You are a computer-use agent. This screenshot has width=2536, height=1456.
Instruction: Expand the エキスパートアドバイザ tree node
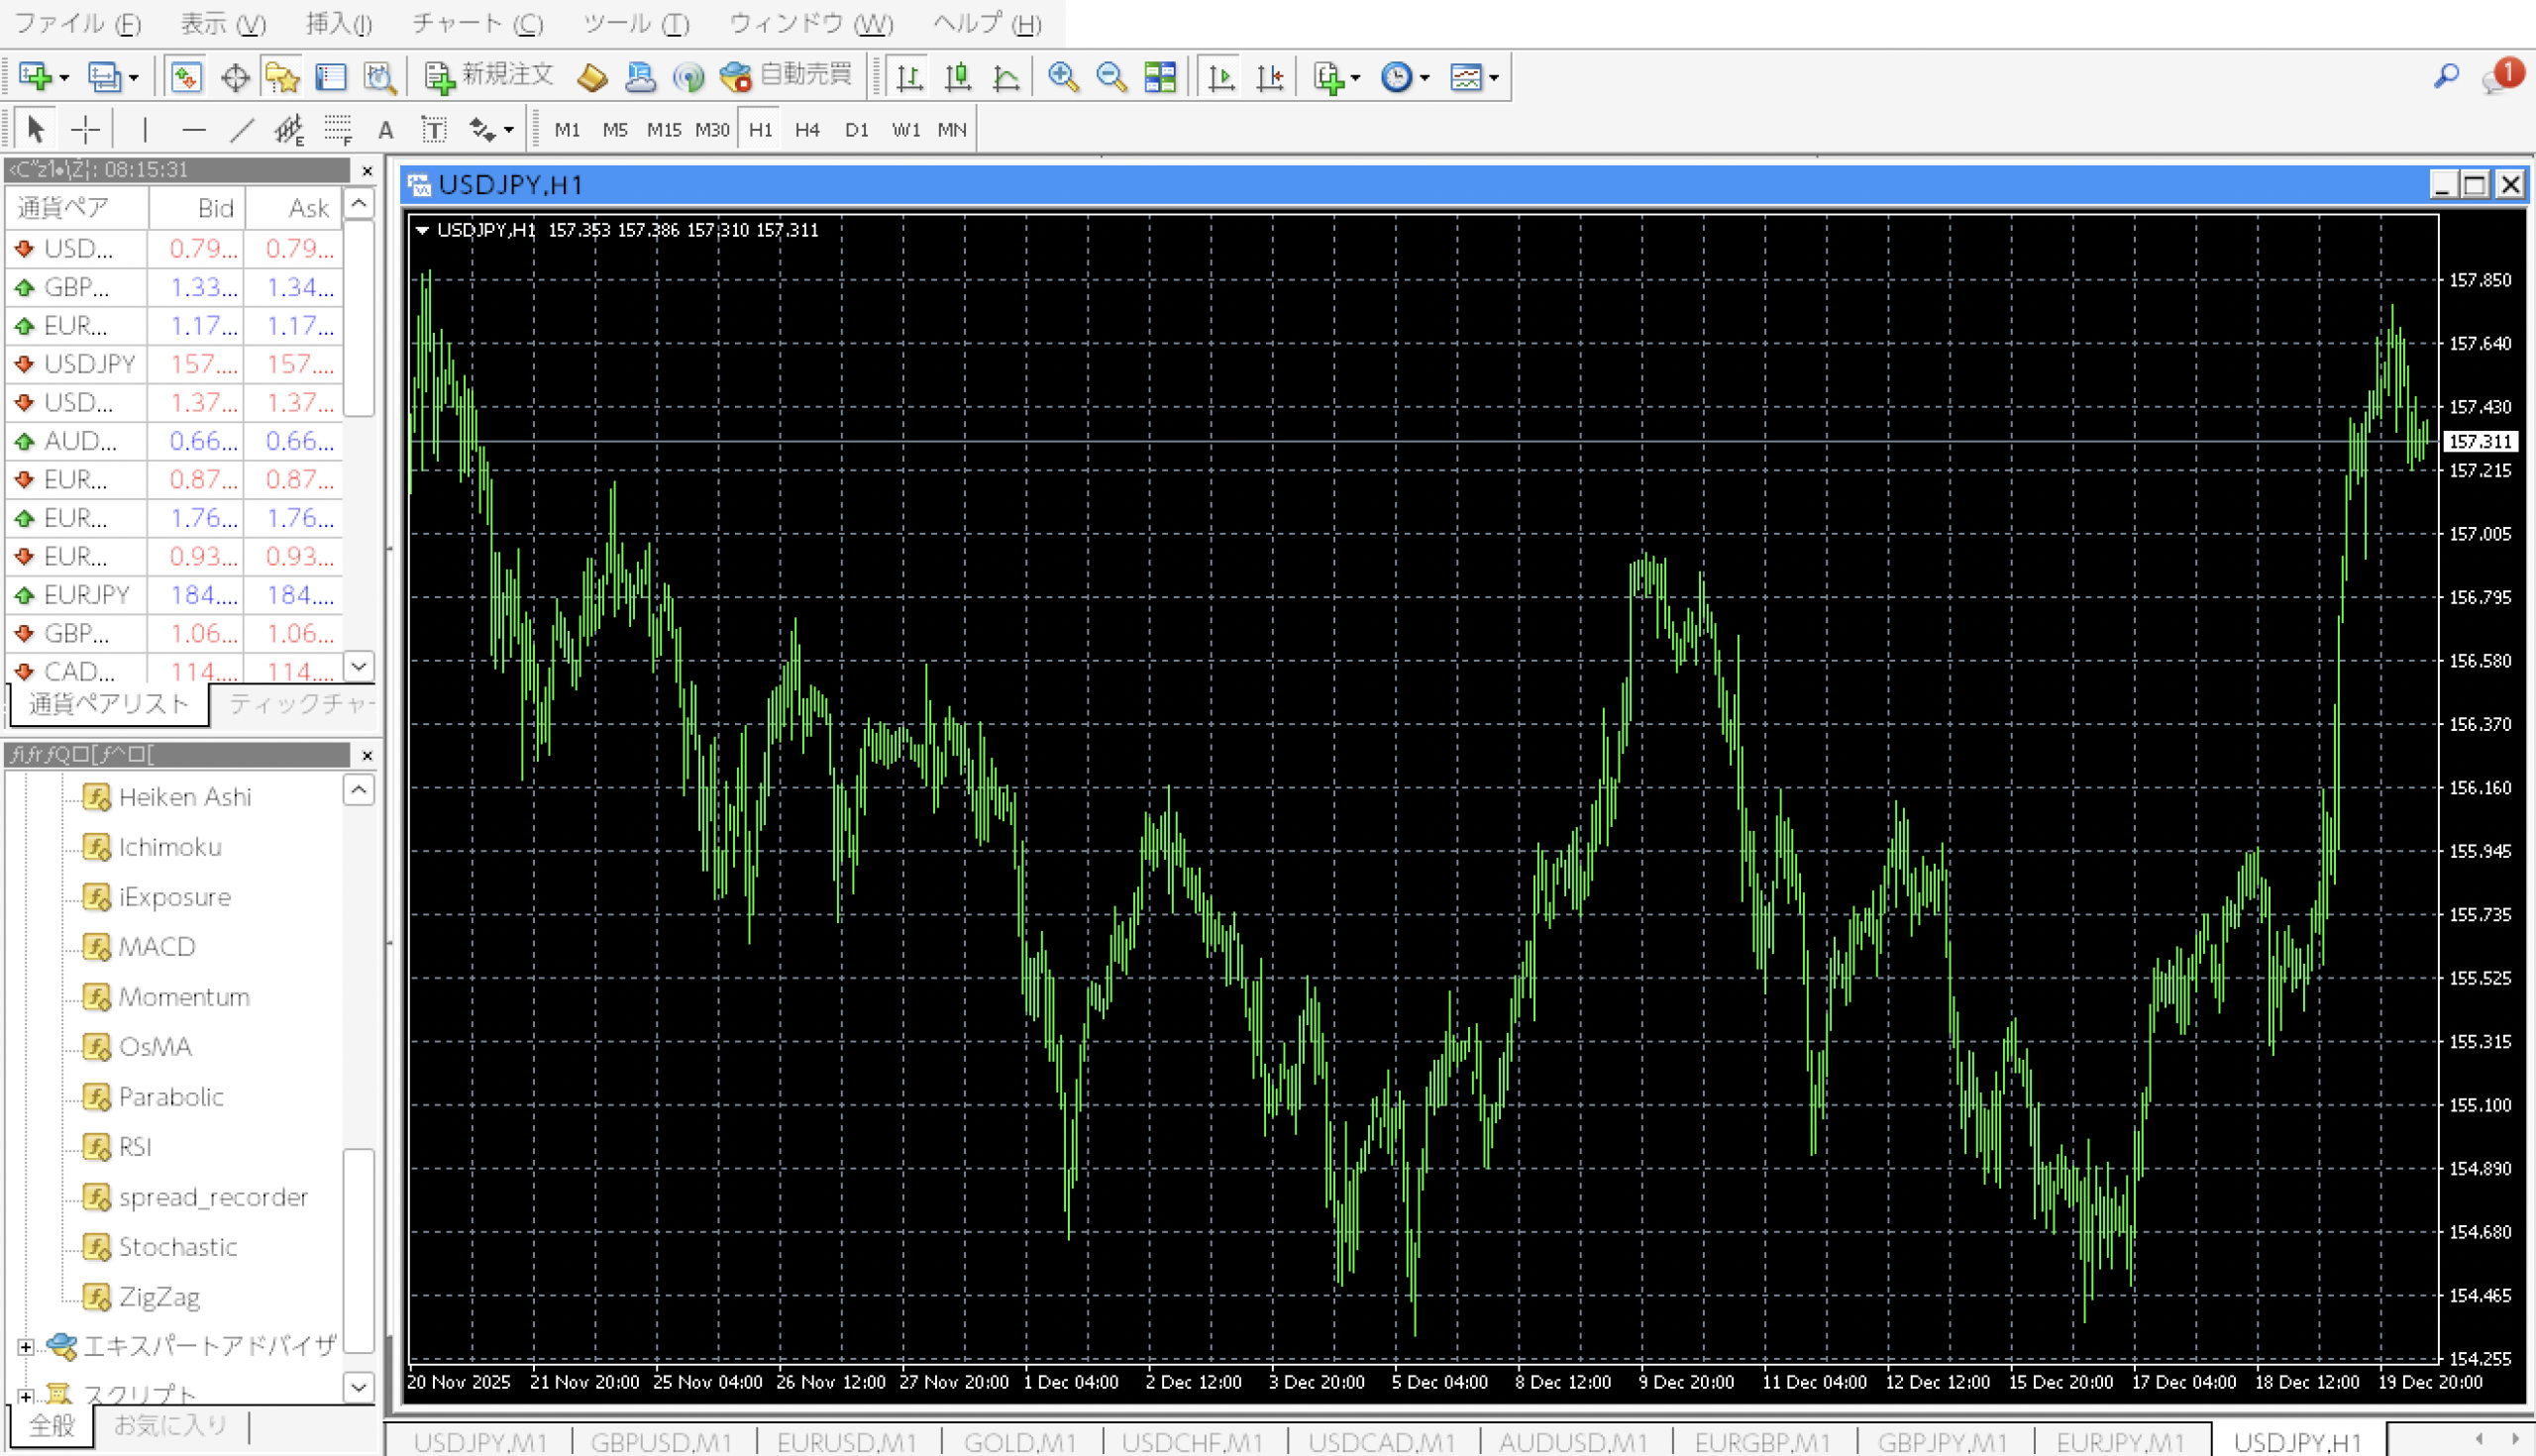(26, 1347)
